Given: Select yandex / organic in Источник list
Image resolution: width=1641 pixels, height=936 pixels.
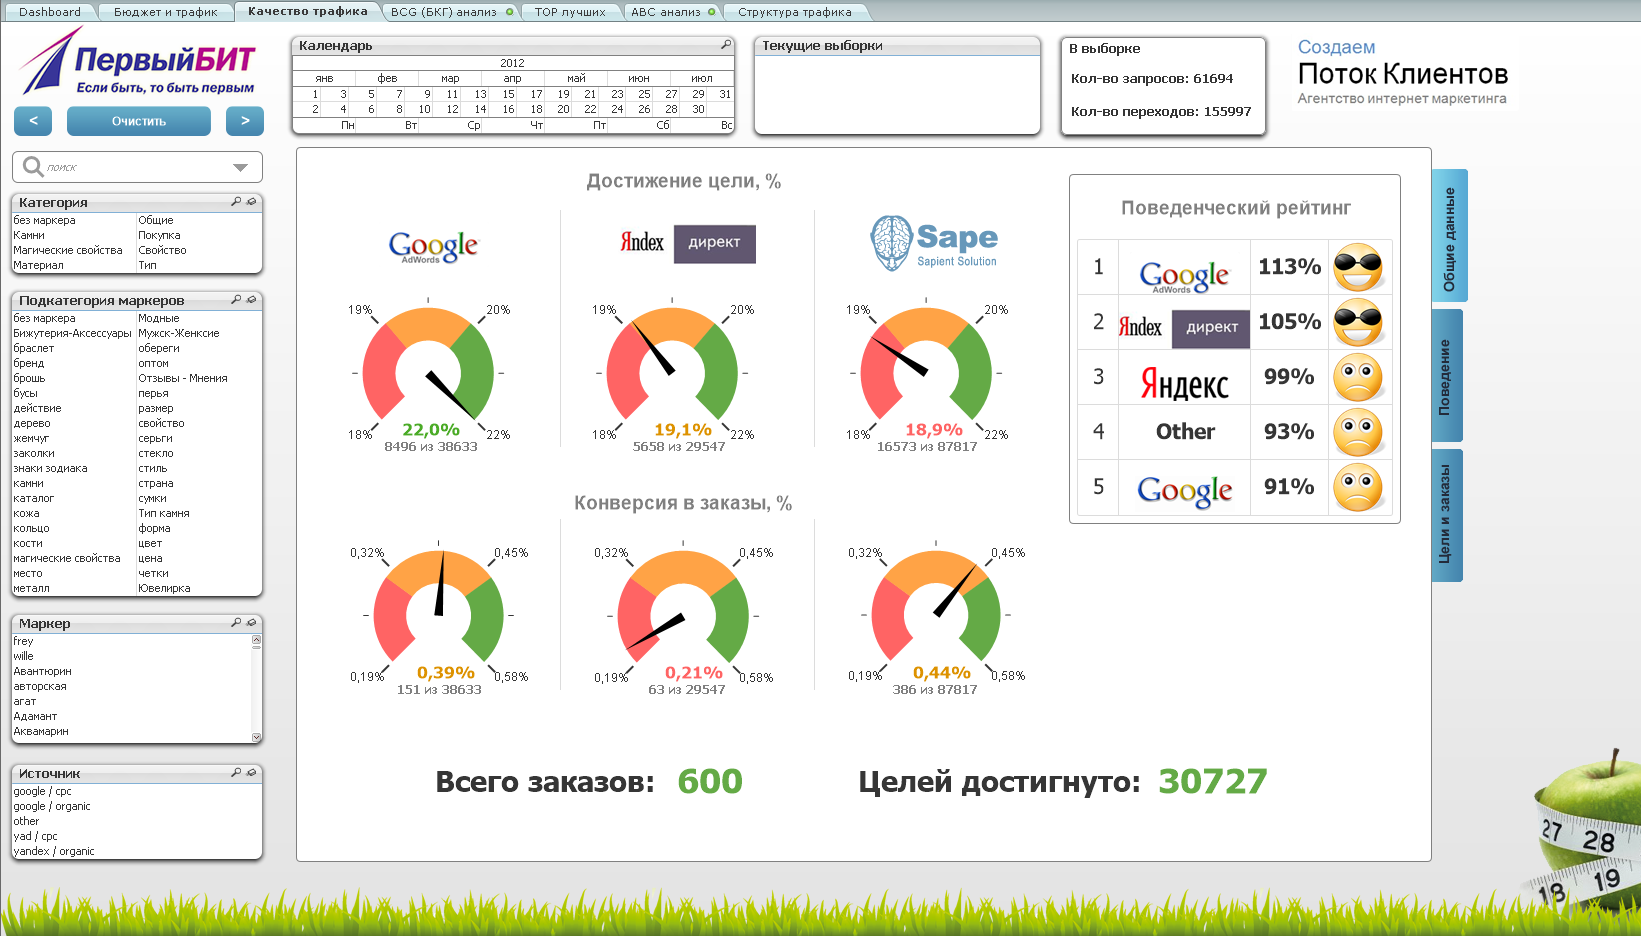Looking at the screenshot, I should point(137,851).
